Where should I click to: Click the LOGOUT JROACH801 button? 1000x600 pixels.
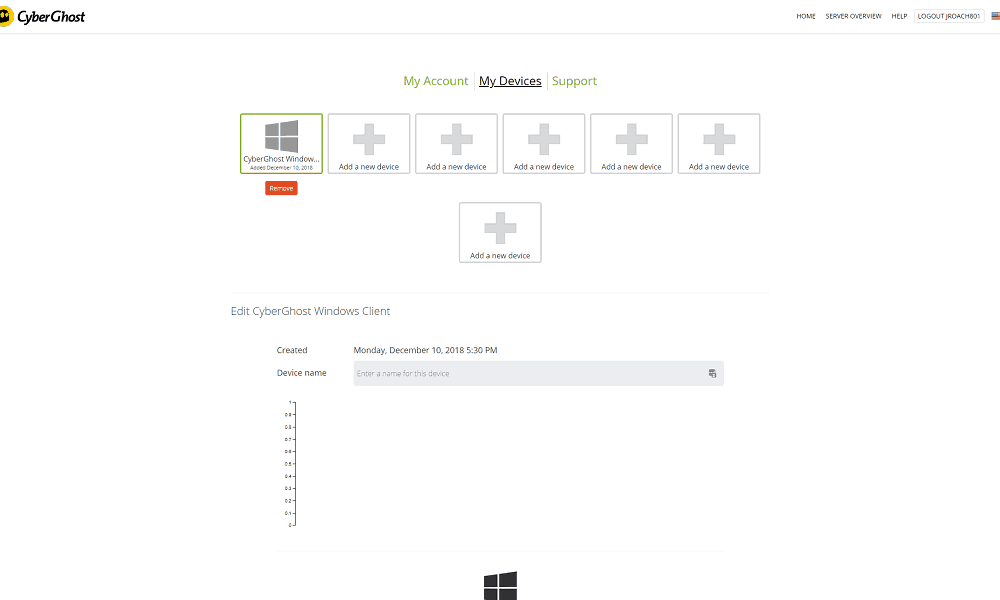tap(949, 16)
